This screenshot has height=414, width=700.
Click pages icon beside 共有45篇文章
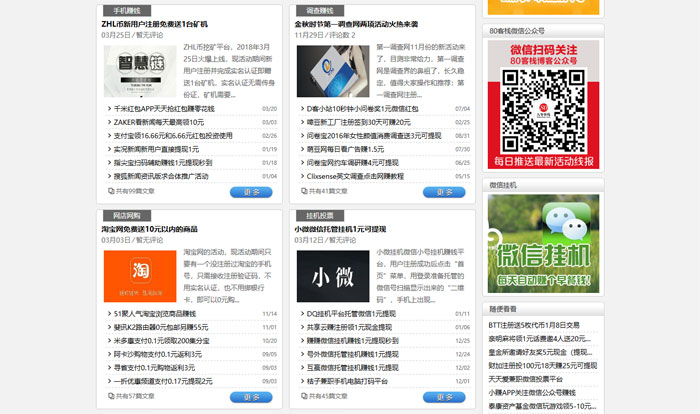point(304,396)
